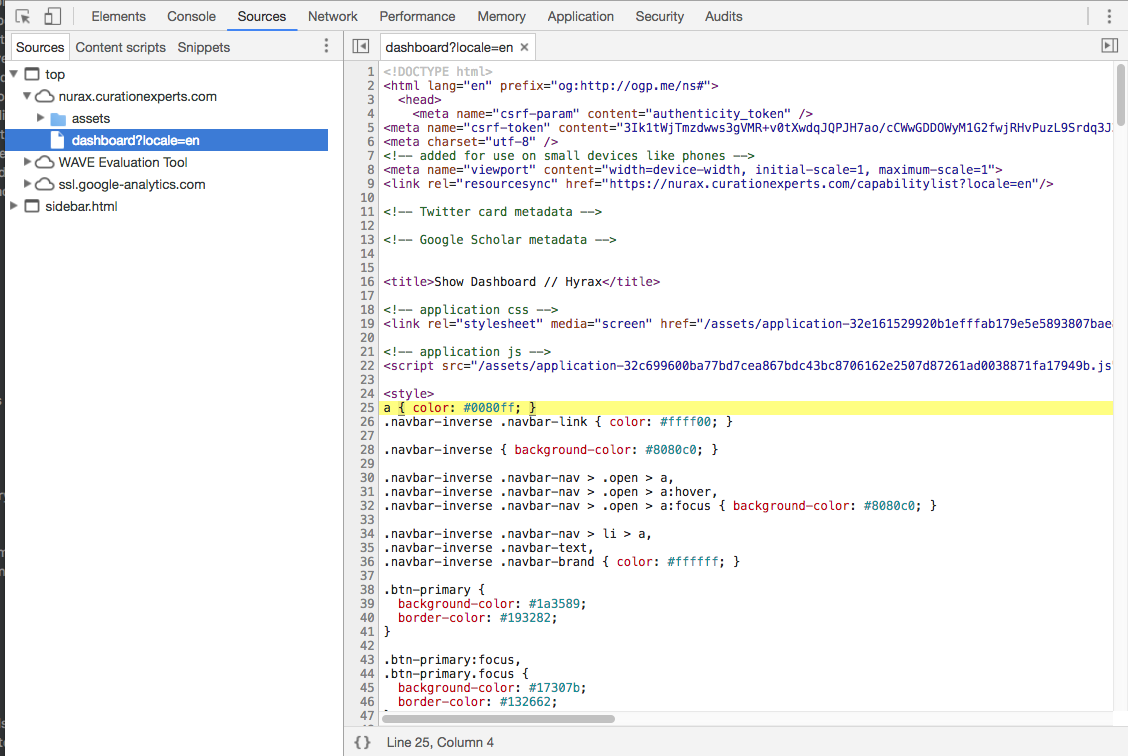Image resolution: width=1128 pixels, height=756 pixels.
Task: Switch to the Elements tab
Action: click(118, 16)
